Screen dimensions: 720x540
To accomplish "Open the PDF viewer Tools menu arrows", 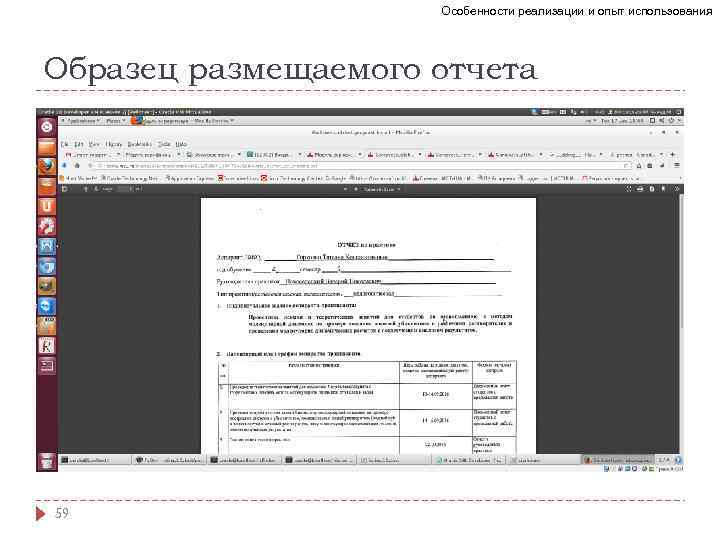I will pyautogui.click(x=677, y=189).
